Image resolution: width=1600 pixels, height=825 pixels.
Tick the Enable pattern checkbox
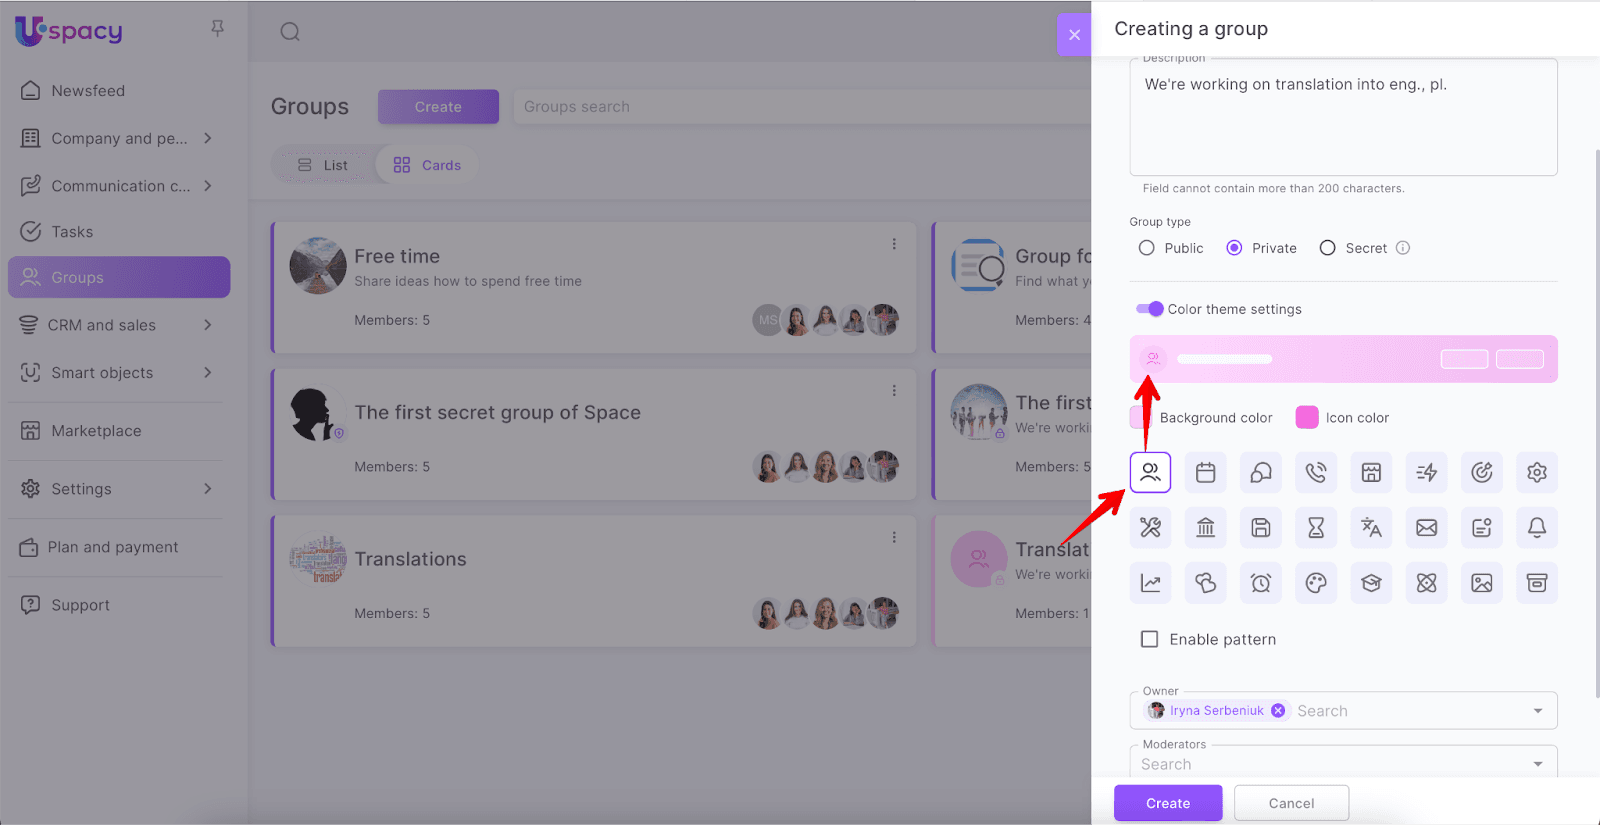1150,639
